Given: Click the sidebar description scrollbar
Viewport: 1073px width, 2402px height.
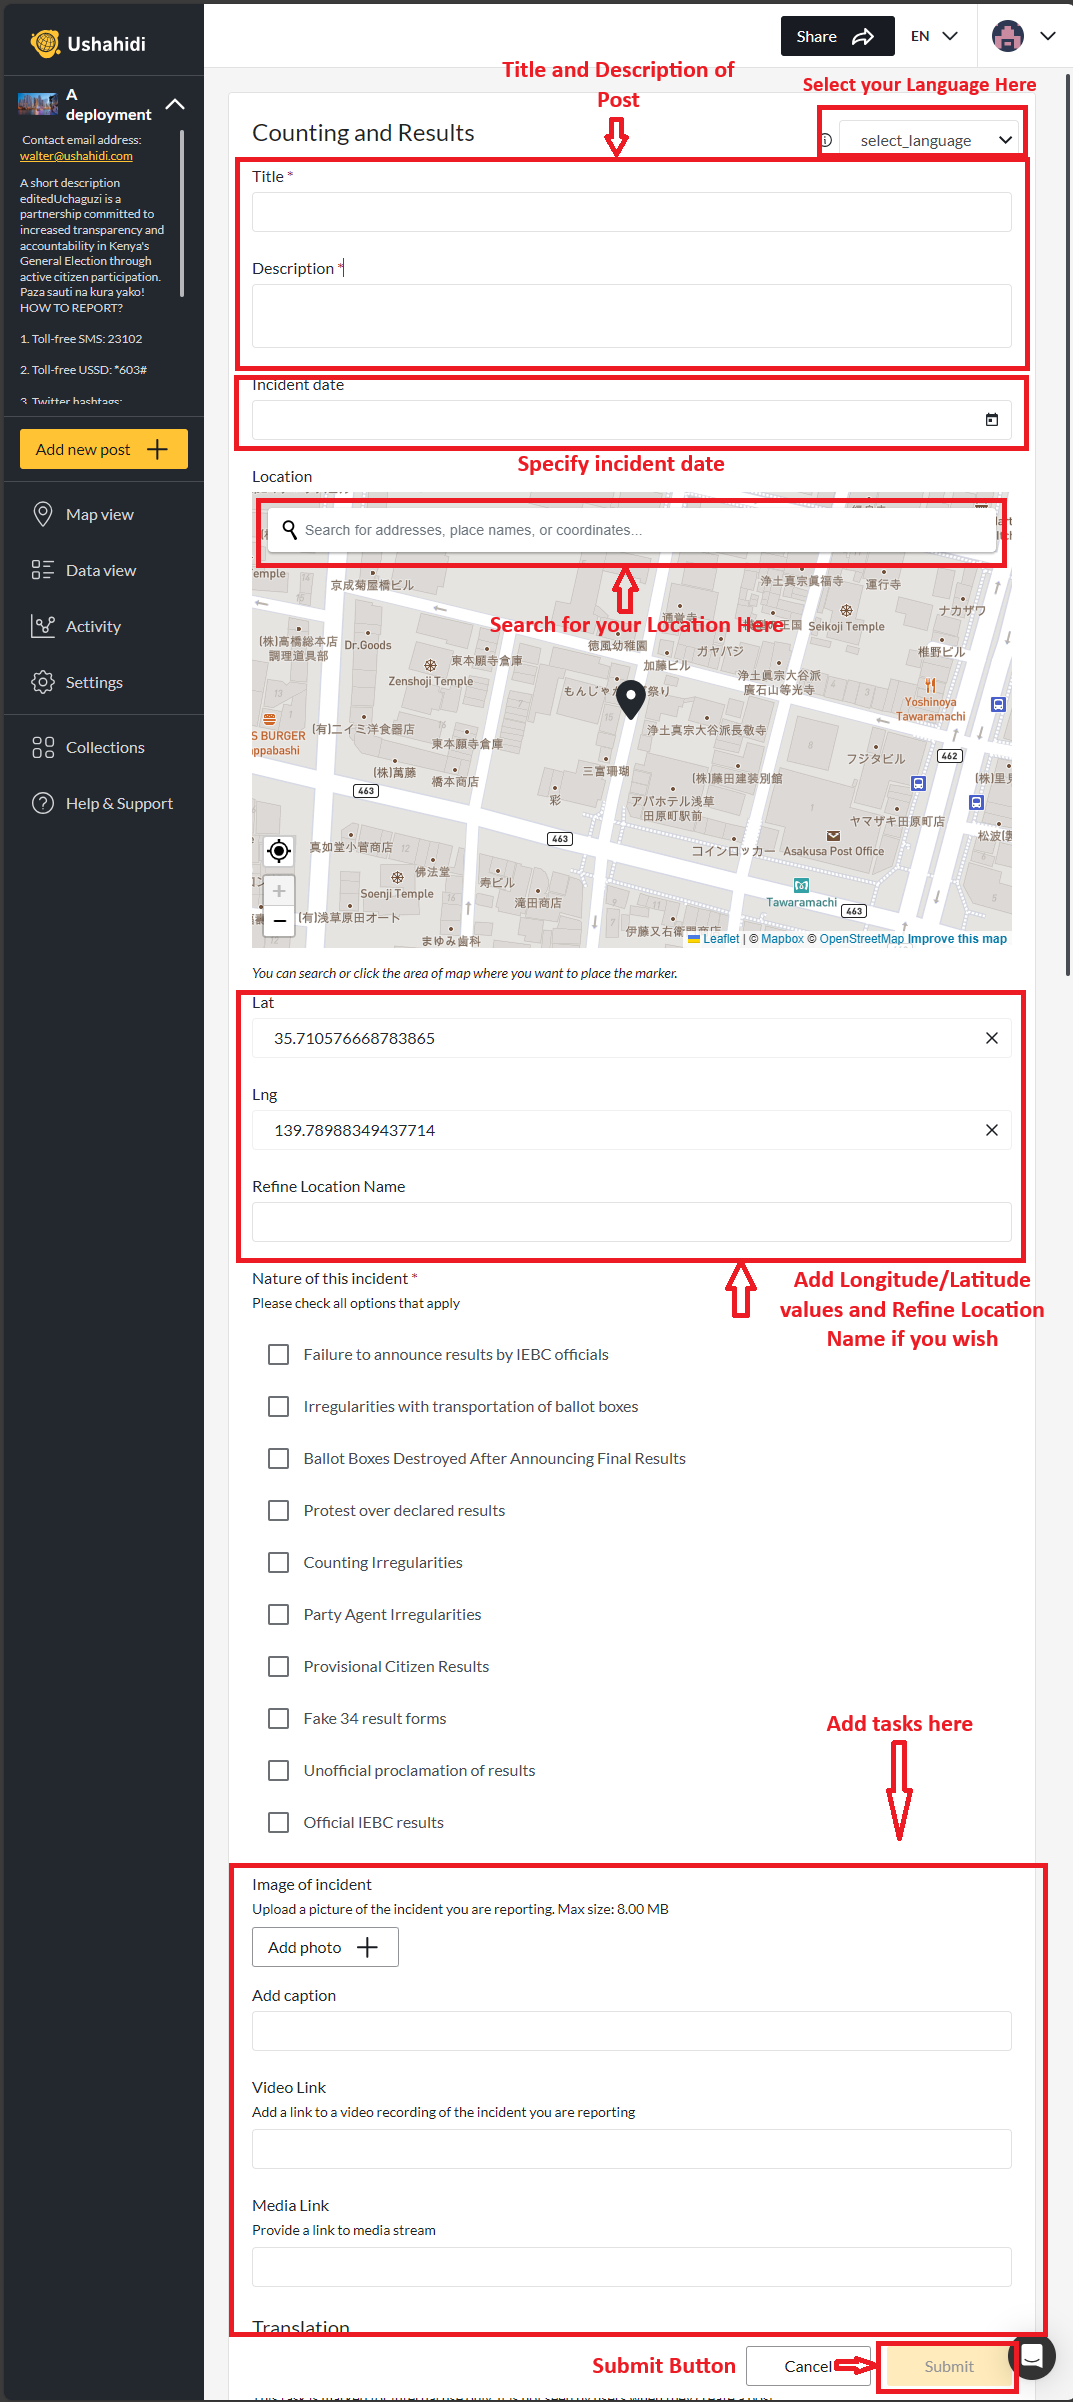Looking at the screenshot, I should pos(182,213).
